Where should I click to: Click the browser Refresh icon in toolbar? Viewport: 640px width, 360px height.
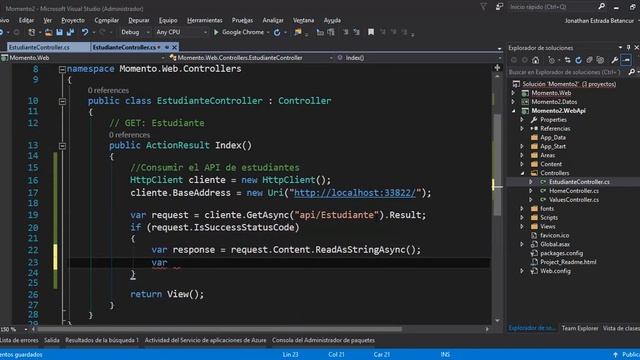pyautogui.click(x=277, y=32)
